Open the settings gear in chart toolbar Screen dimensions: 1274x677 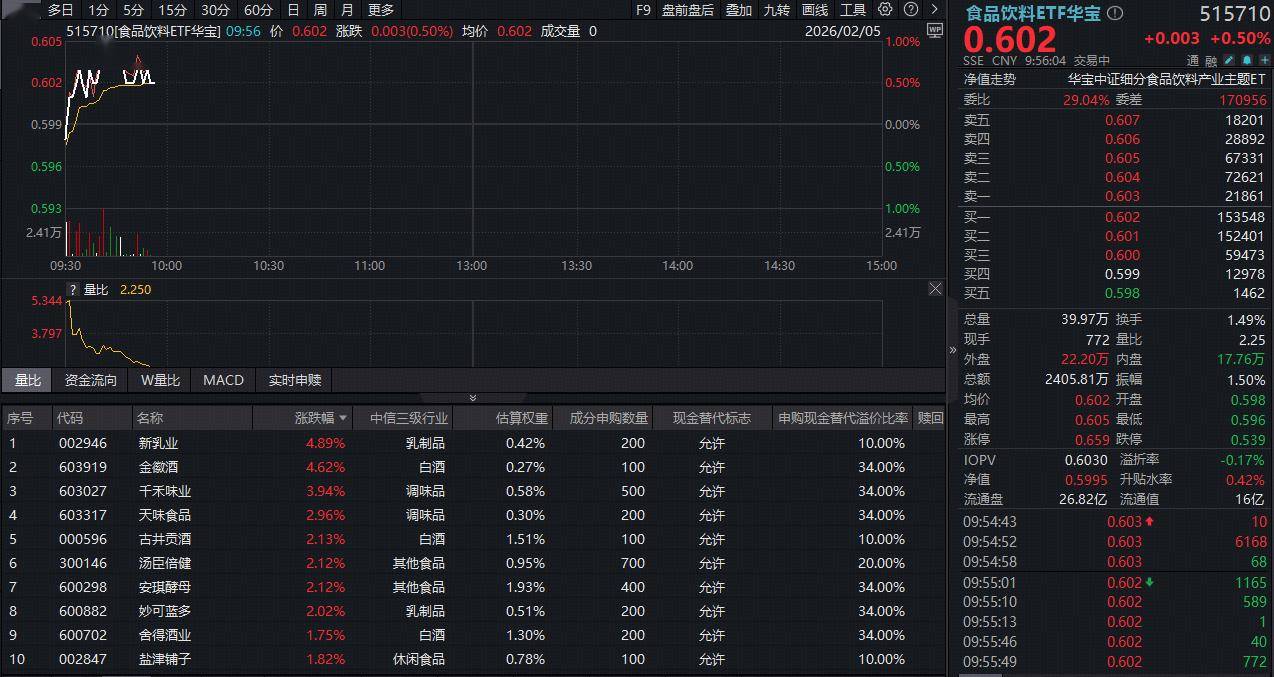[x=885, y=10]
